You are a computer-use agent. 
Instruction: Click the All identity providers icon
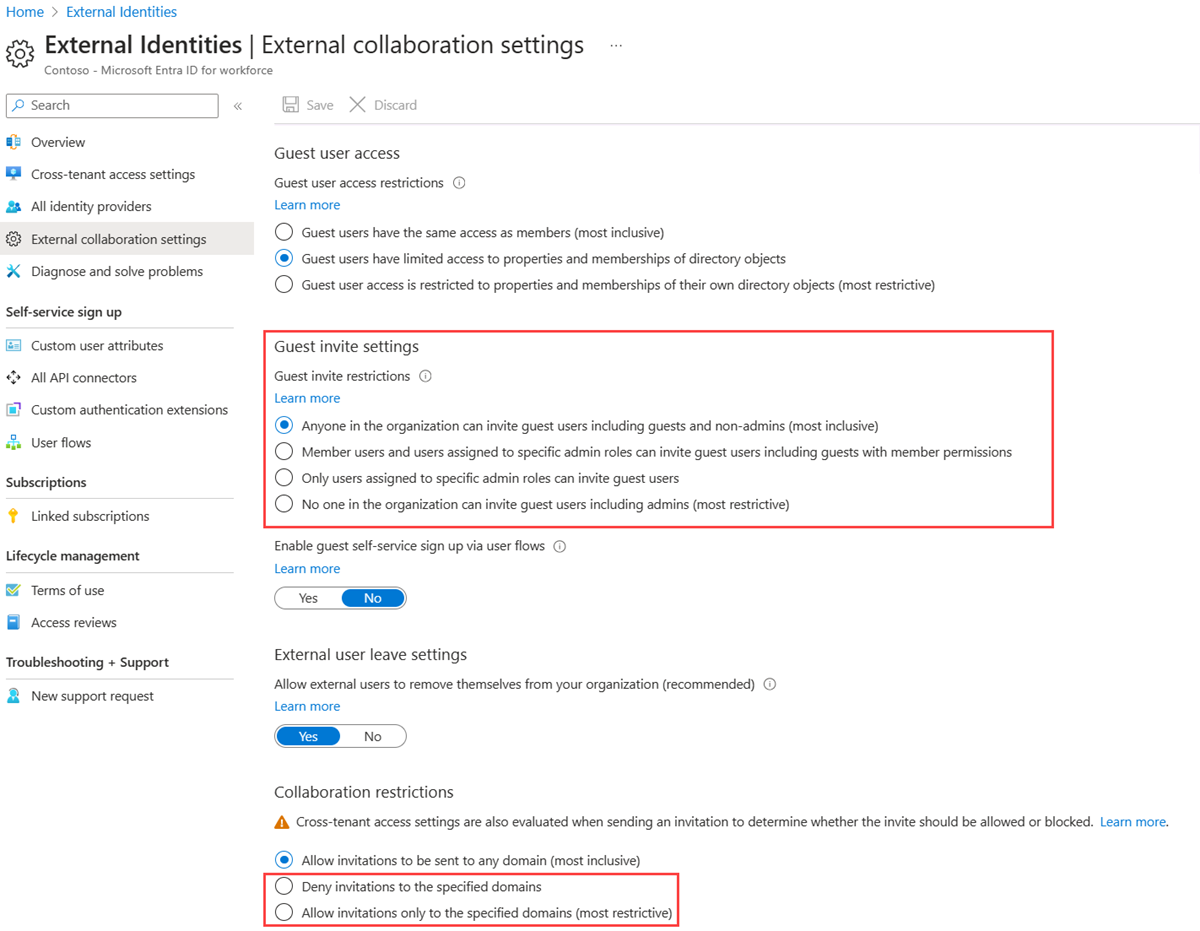[x=14, y=206]
